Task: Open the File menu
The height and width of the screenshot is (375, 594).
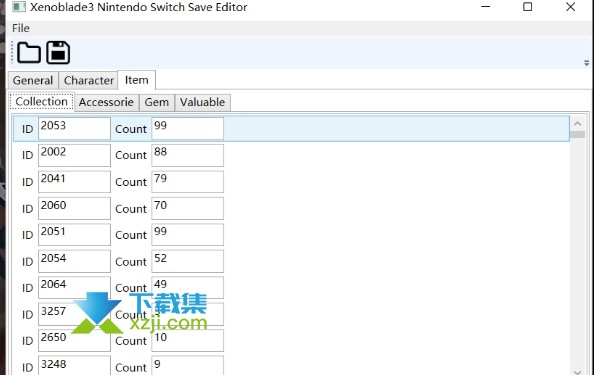Action: coord(20,28)
